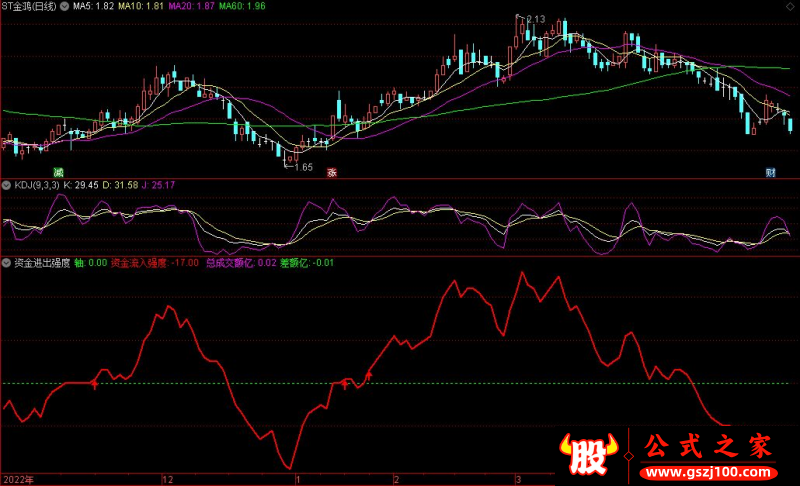Viewport: 800px width, 486px height.
Task: Click the green 减 marker icon
Action: tap(59, 172)
